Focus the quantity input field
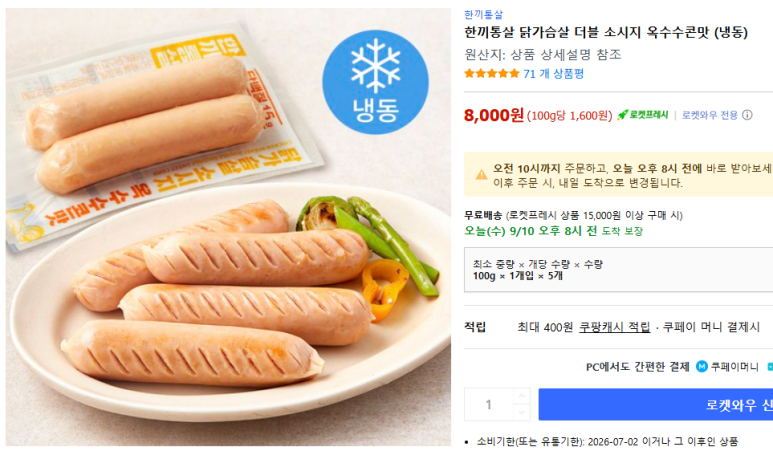Screen dimensions: 773x451 click(x=489, y=405)
